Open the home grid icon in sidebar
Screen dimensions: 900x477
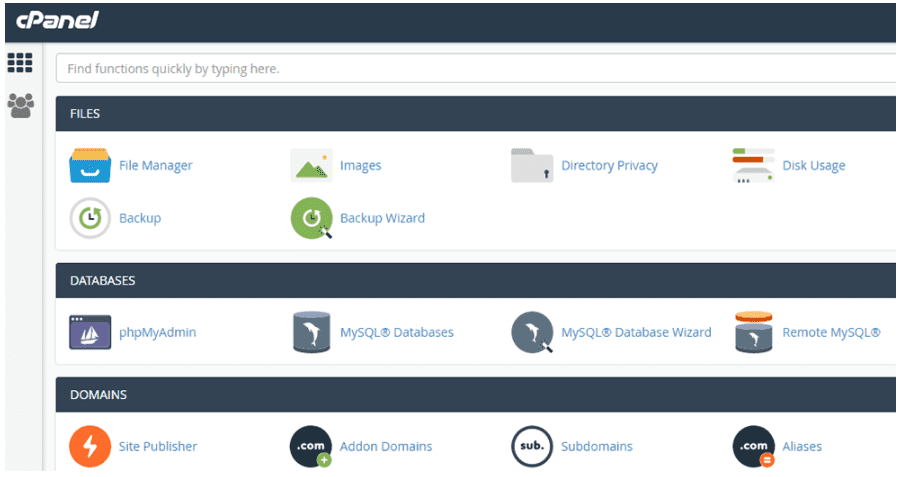coord(20,63)
